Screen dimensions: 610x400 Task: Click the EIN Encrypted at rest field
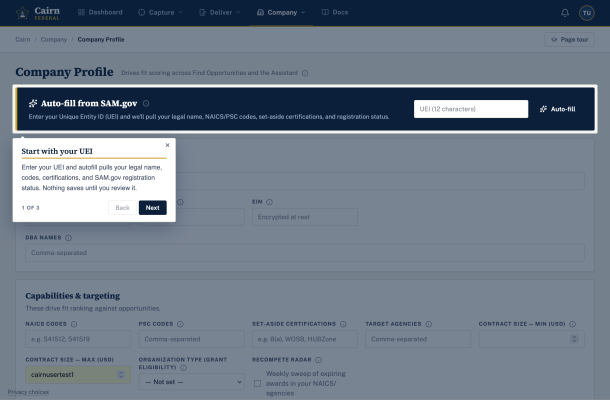pyautogui.click(x=305, y=217)
